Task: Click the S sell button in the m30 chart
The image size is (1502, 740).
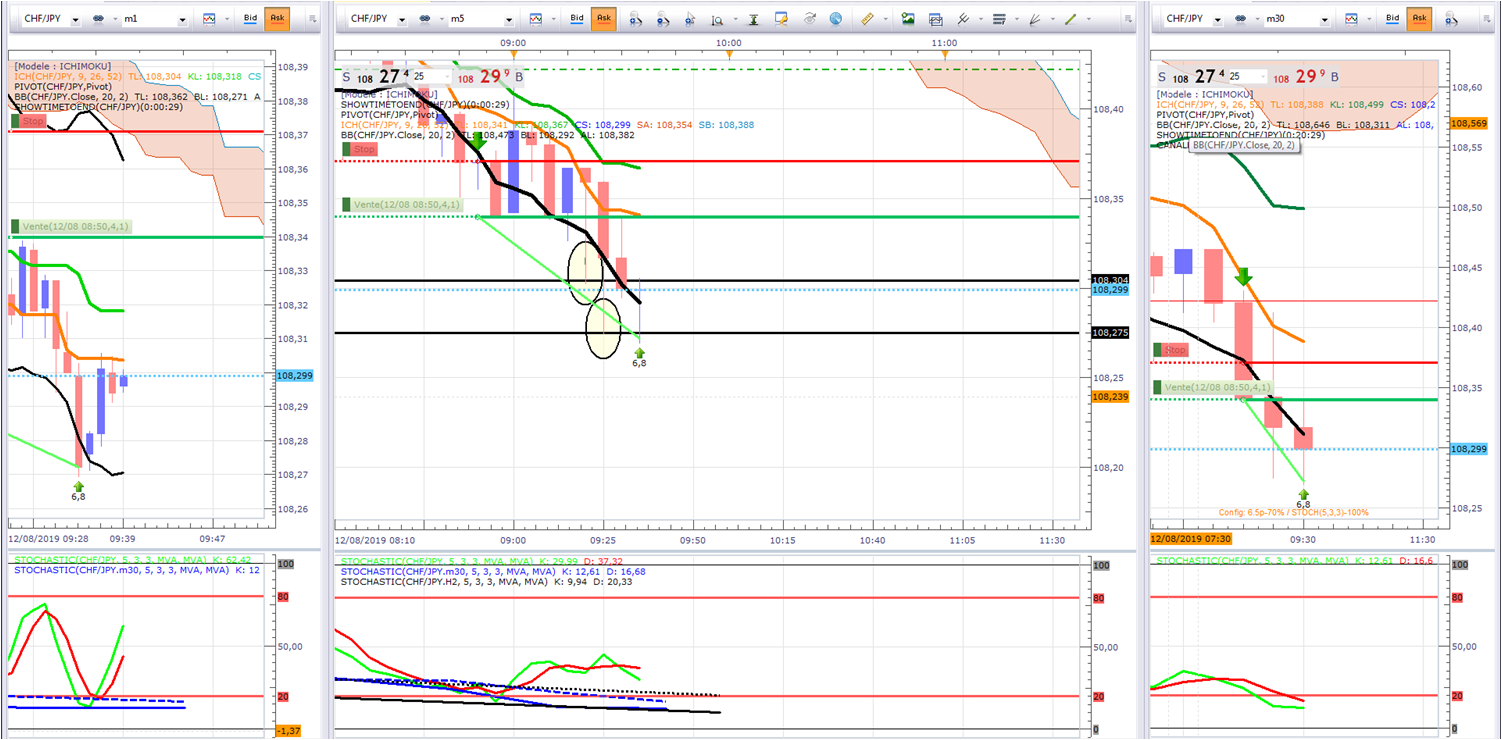Action: (1162, 77)
